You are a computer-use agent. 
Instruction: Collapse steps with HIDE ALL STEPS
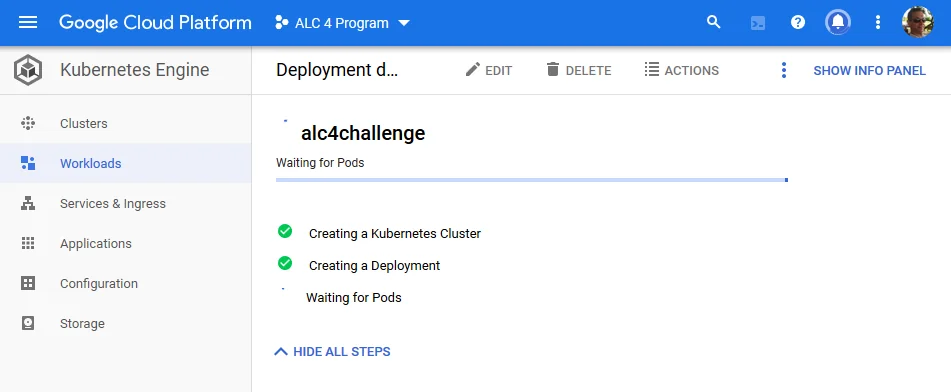point(332,351)
